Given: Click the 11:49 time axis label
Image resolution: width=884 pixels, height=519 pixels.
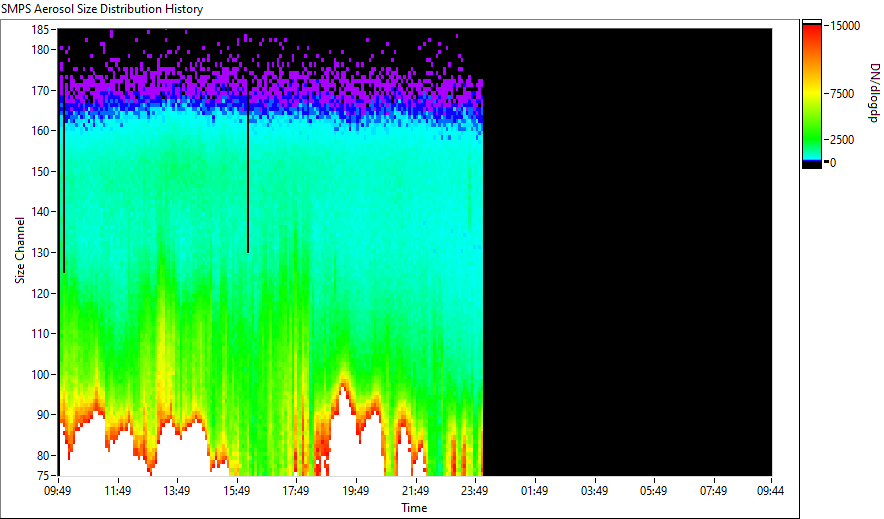Looking at the screenshot, I should coord(117,491).
